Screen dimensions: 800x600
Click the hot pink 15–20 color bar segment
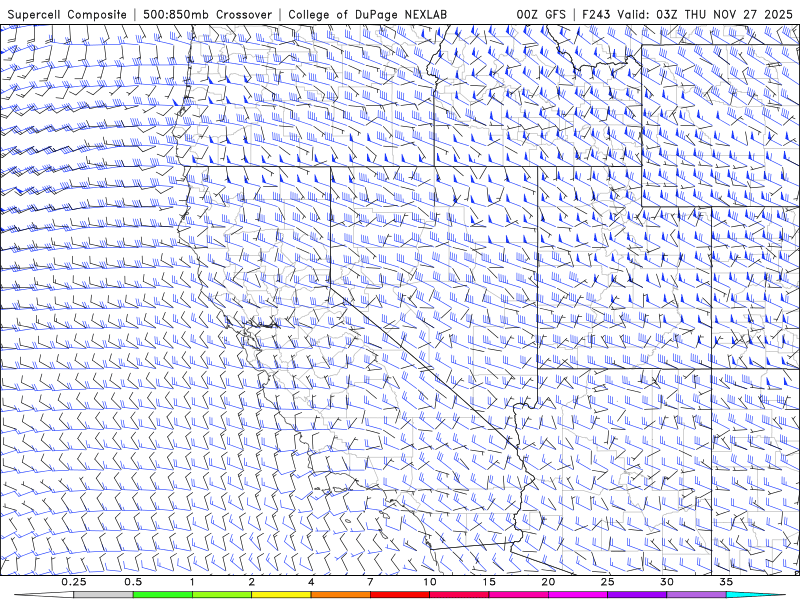518,595
